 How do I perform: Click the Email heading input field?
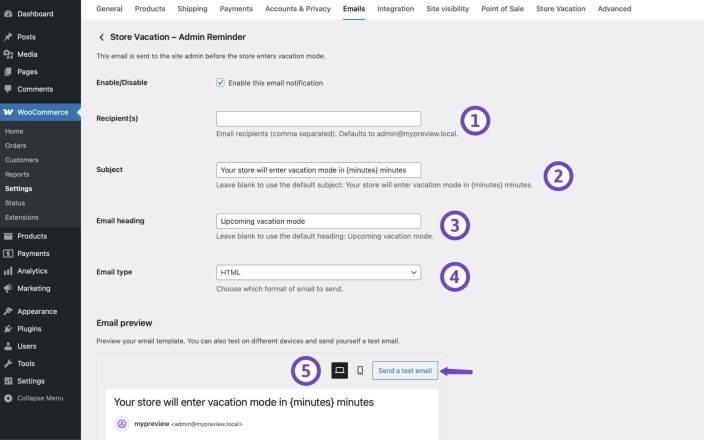[318, 221]
